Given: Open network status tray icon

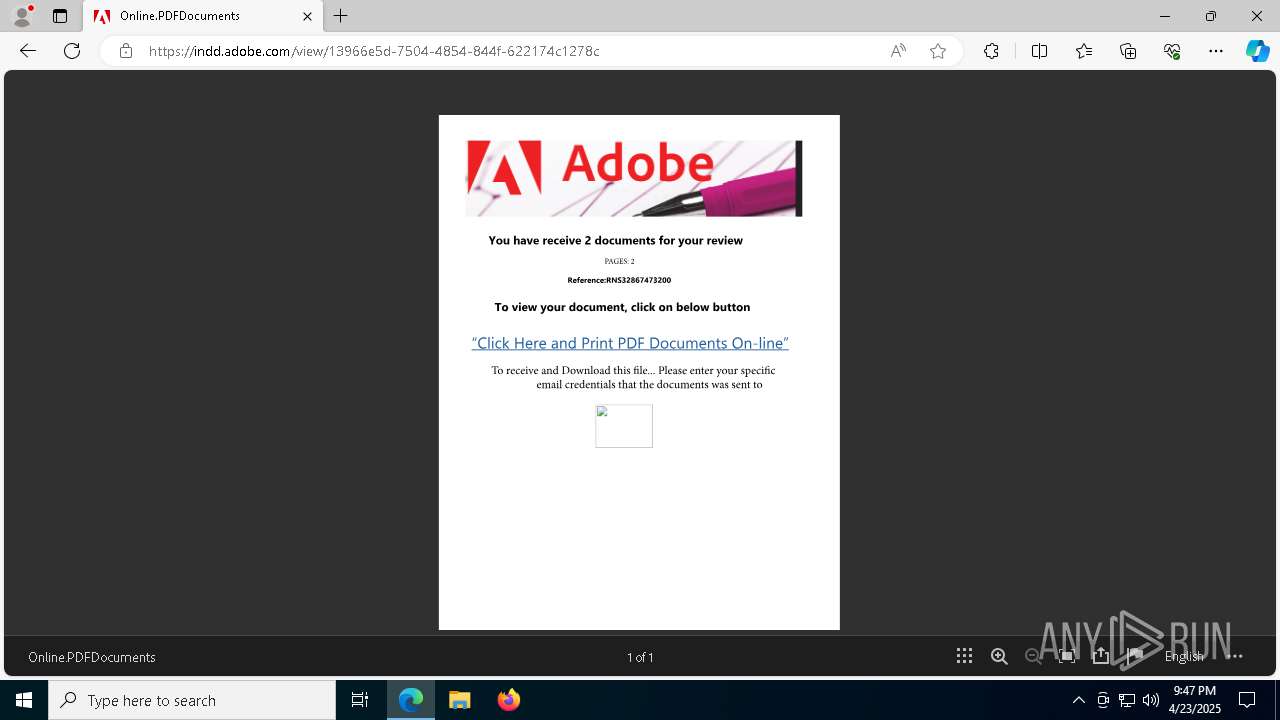Looking at the screenshot, I should [x=1127, y=700].
